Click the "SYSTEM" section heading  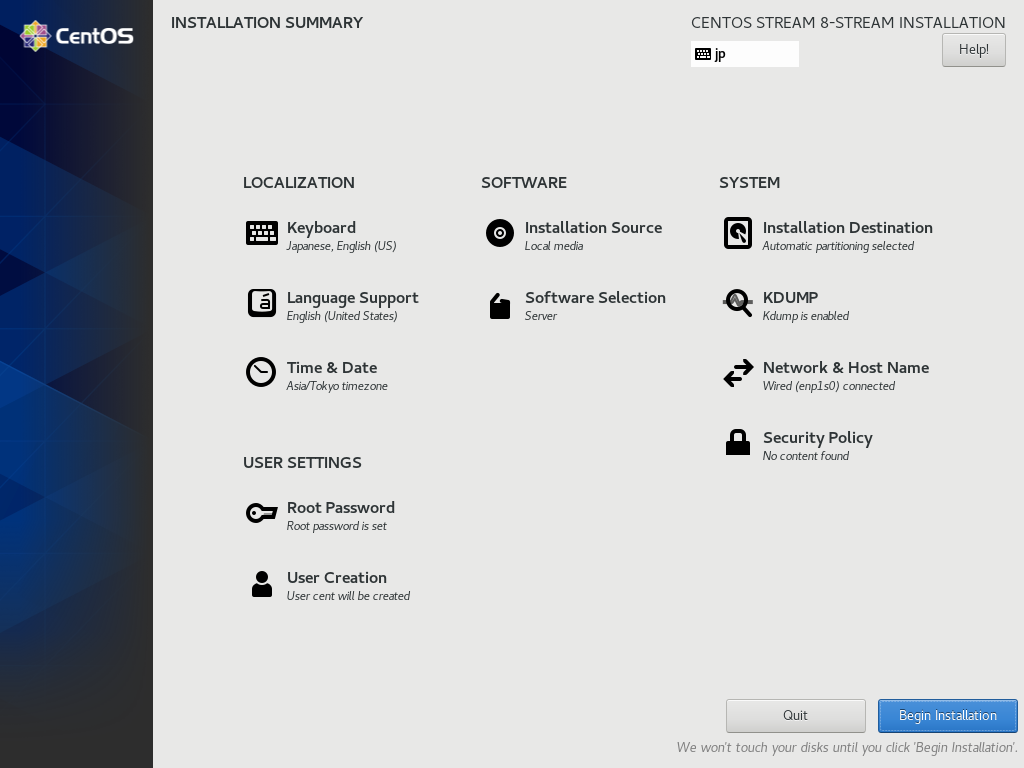pyautogui.click(x=749, y=183)
